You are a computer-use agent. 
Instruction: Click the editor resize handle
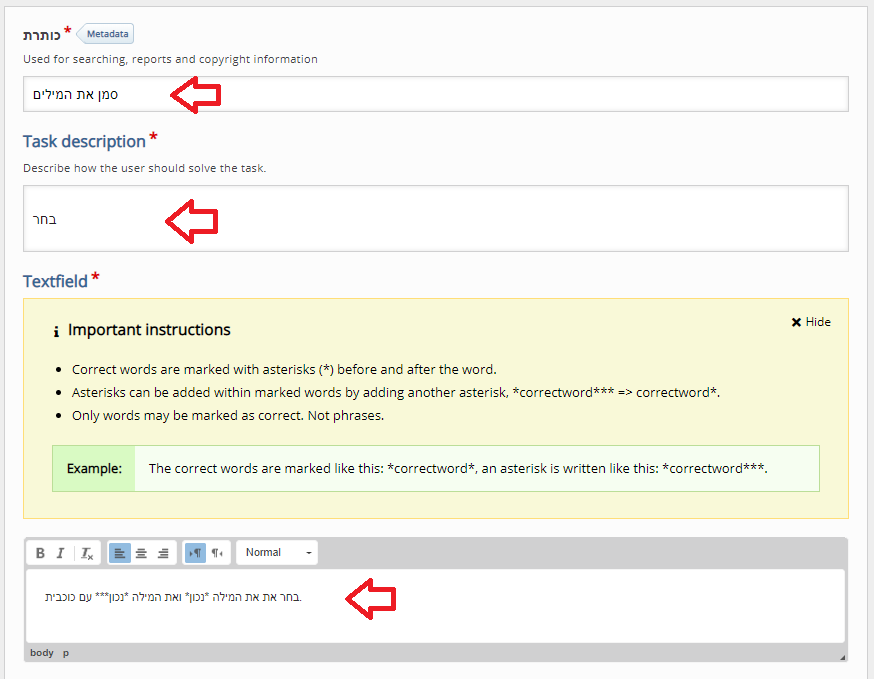point(842,657)
